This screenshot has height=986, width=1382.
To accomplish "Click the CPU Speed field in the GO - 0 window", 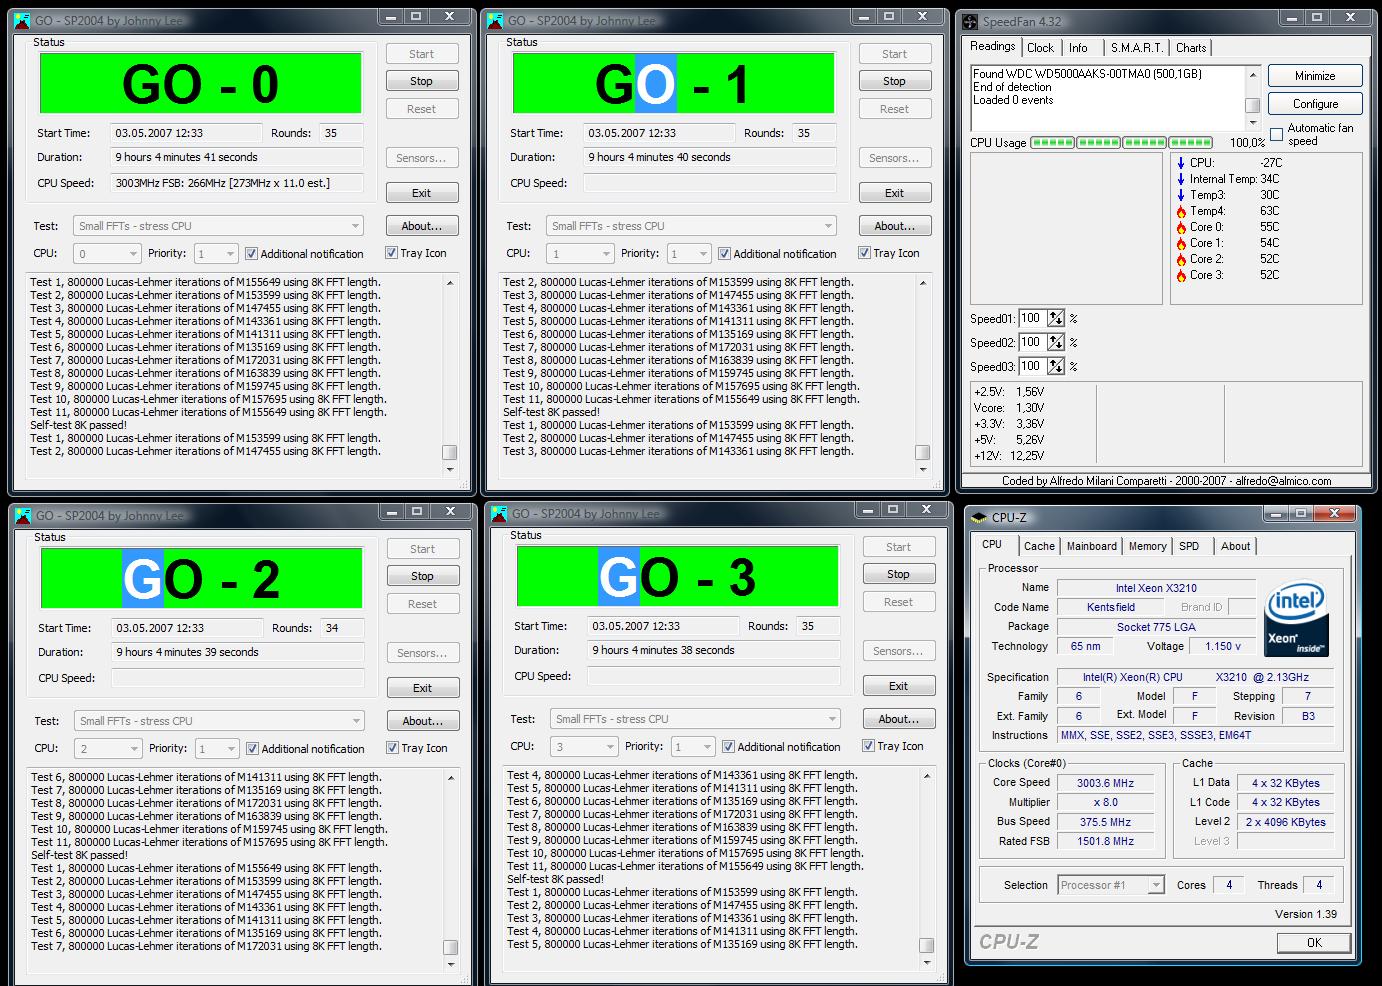I will pos(236,183).
